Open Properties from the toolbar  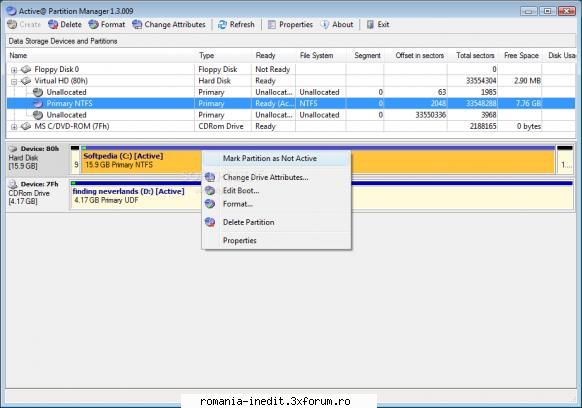[291, 25]
